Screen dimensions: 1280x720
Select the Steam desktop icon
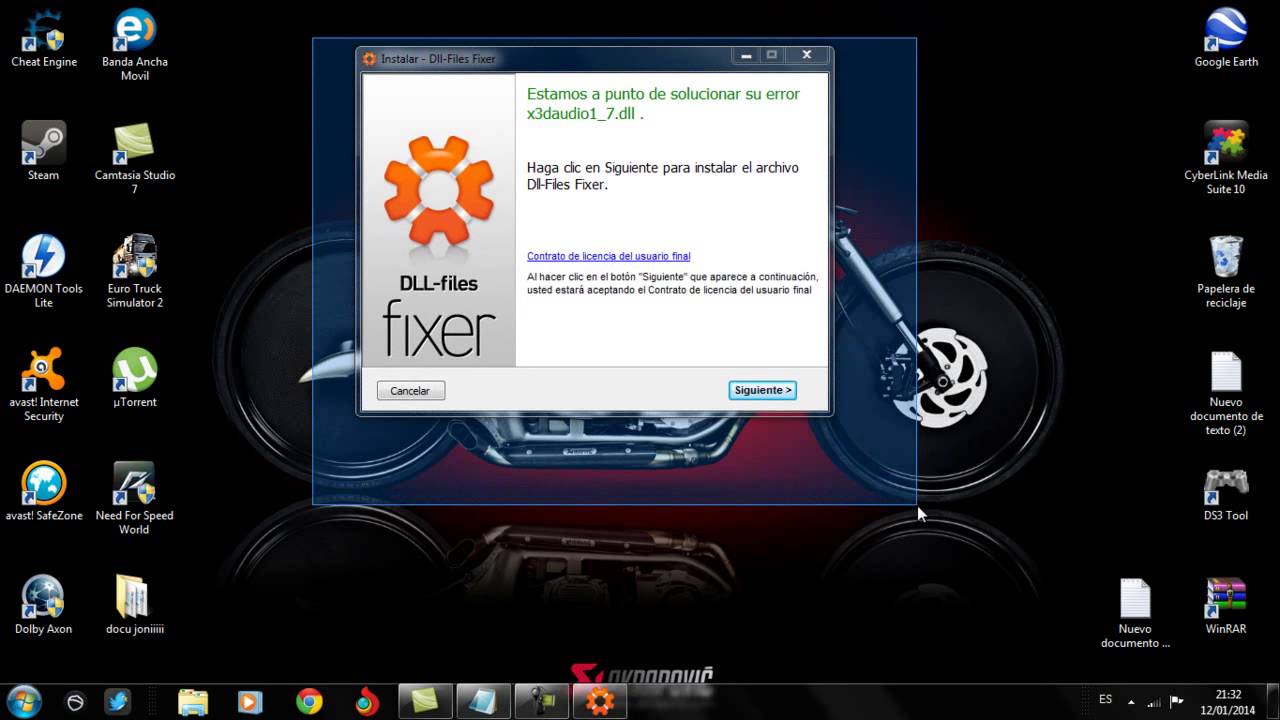pos(44,152)
